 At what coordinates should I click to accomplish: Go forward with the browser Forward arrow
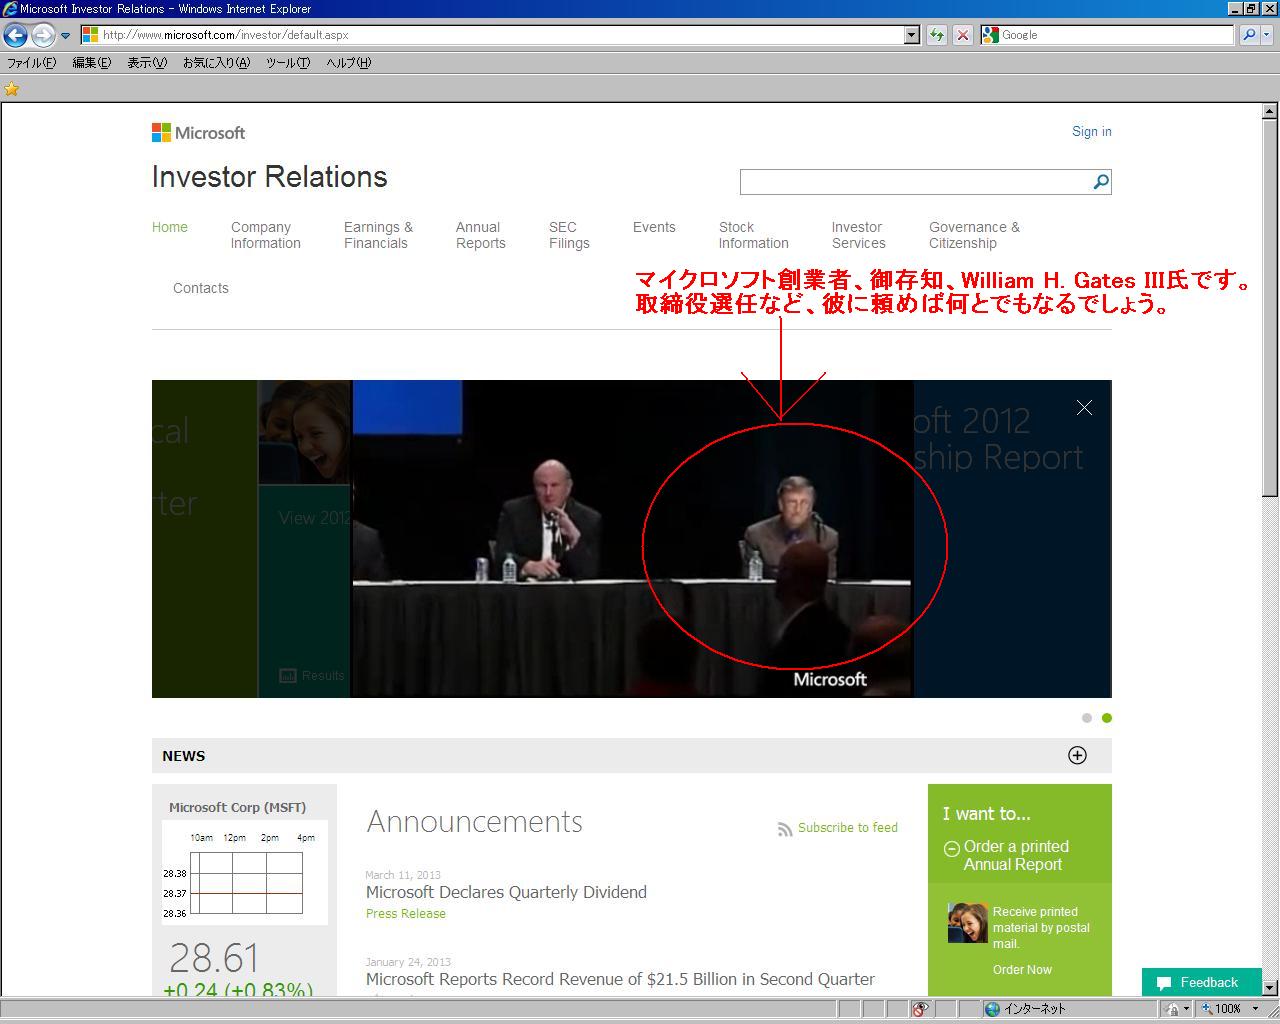(x=42, y=35)
